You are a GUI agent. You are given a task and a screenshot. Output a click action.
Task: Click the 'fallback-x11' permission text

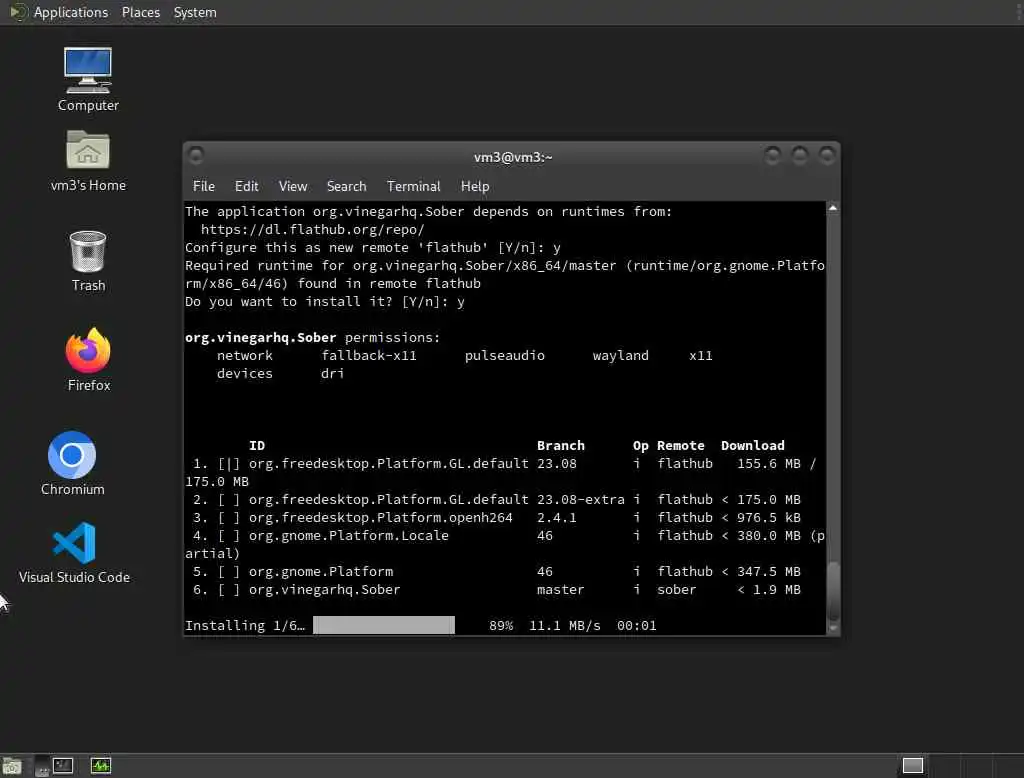368,355
